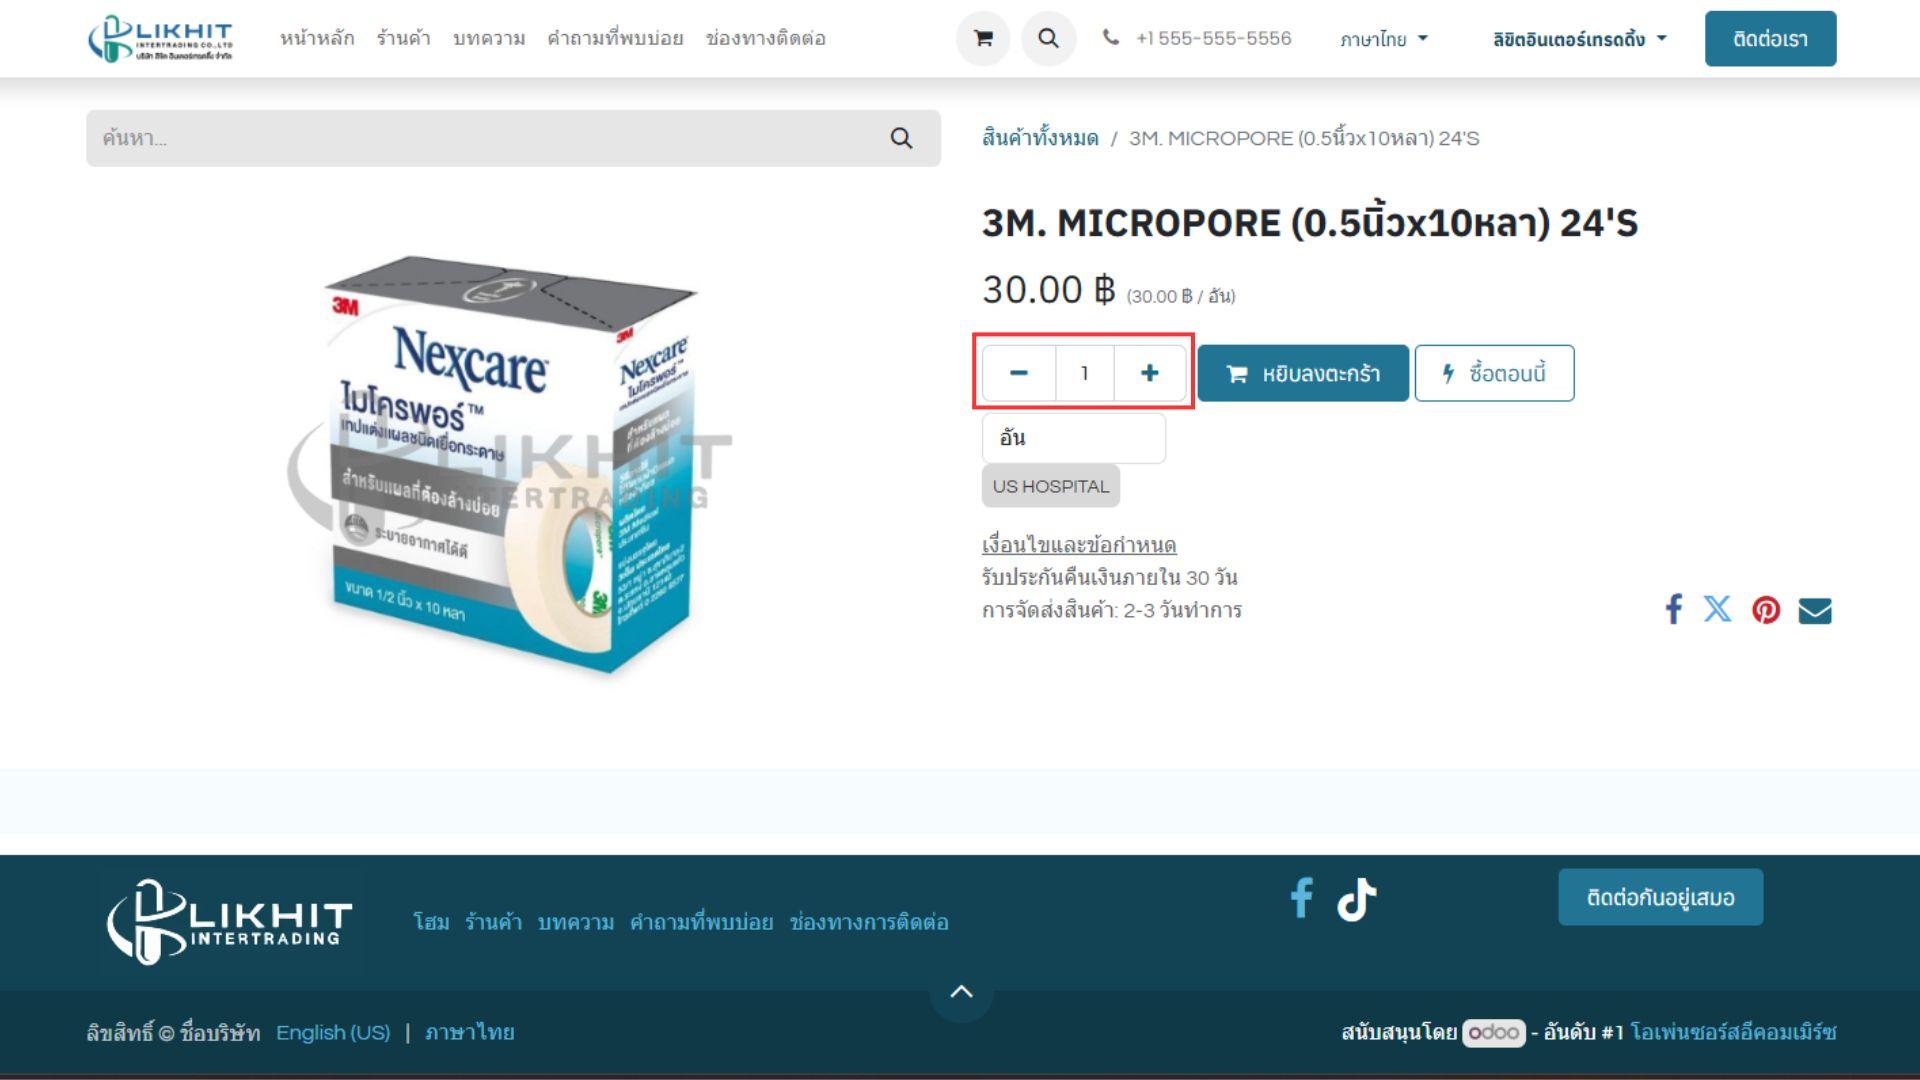The width and height of the screenshot is (1920, 1080).
Task: Click the หยิบลงตะกร้า add to cart button
Action: (1303, 373)
